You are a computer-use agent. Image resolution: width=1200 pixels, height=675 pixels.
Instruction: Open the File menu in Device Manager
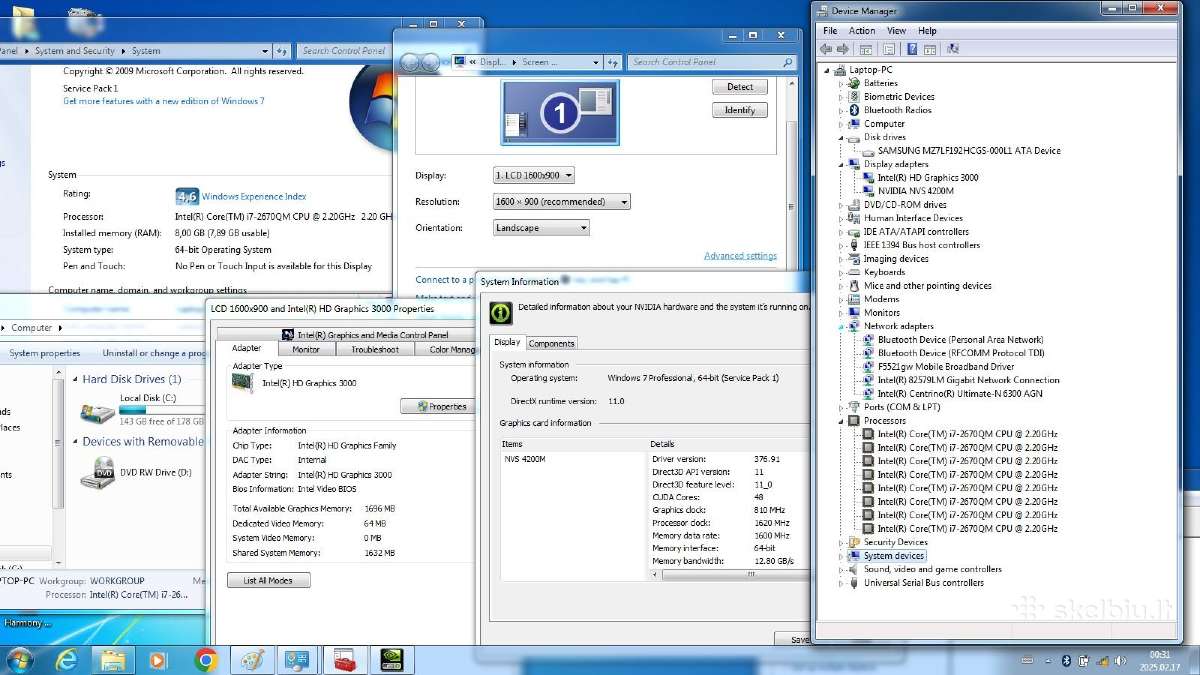830,31
